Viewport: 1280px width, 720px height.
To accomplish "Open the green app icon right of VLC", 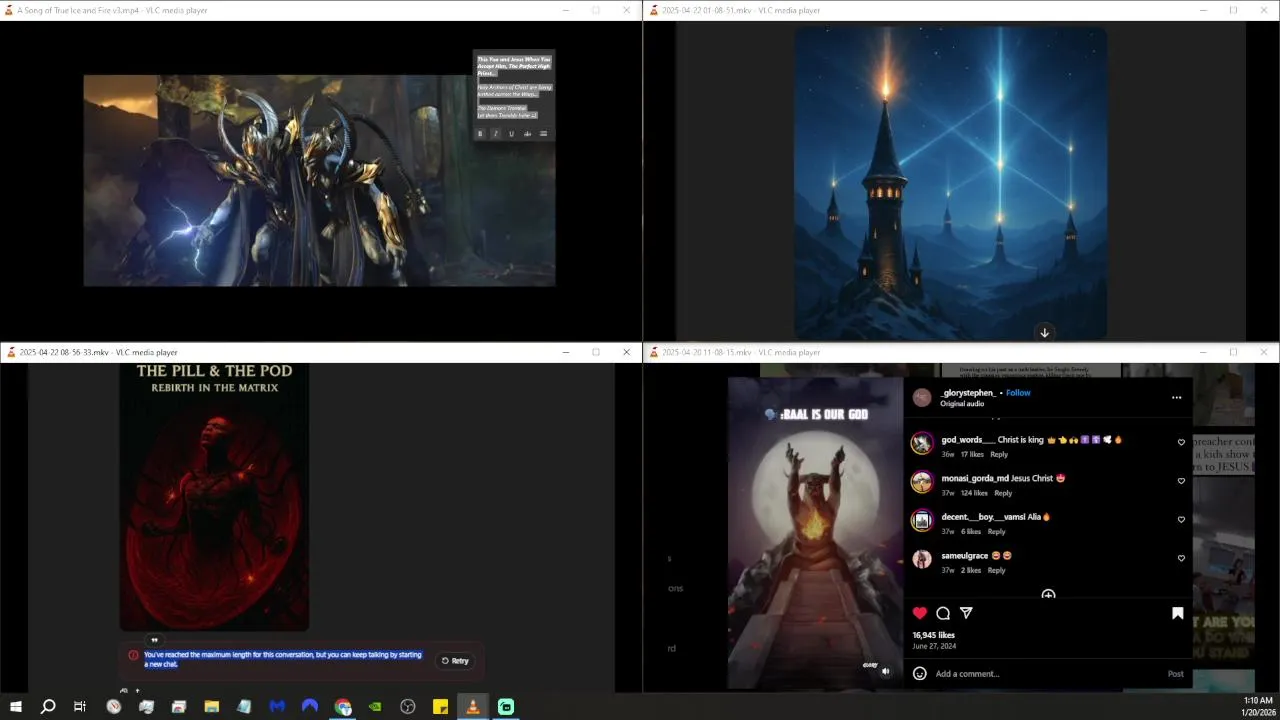I will click(506, 707).
